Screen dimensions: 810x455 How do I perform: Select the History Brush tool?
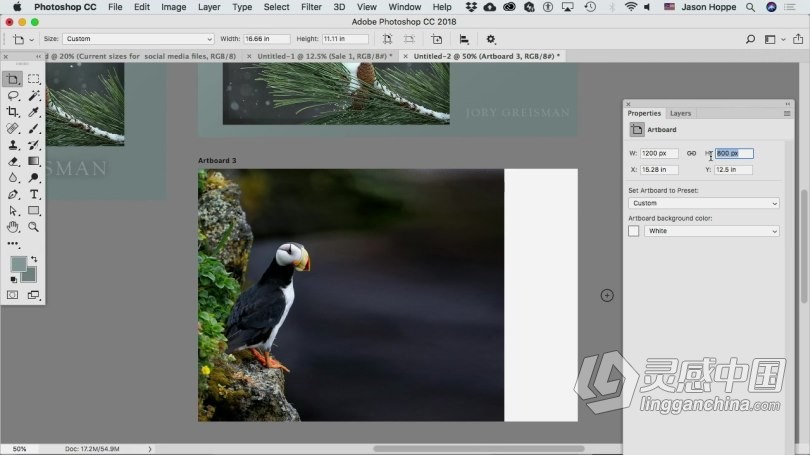(x=34, y=145)
